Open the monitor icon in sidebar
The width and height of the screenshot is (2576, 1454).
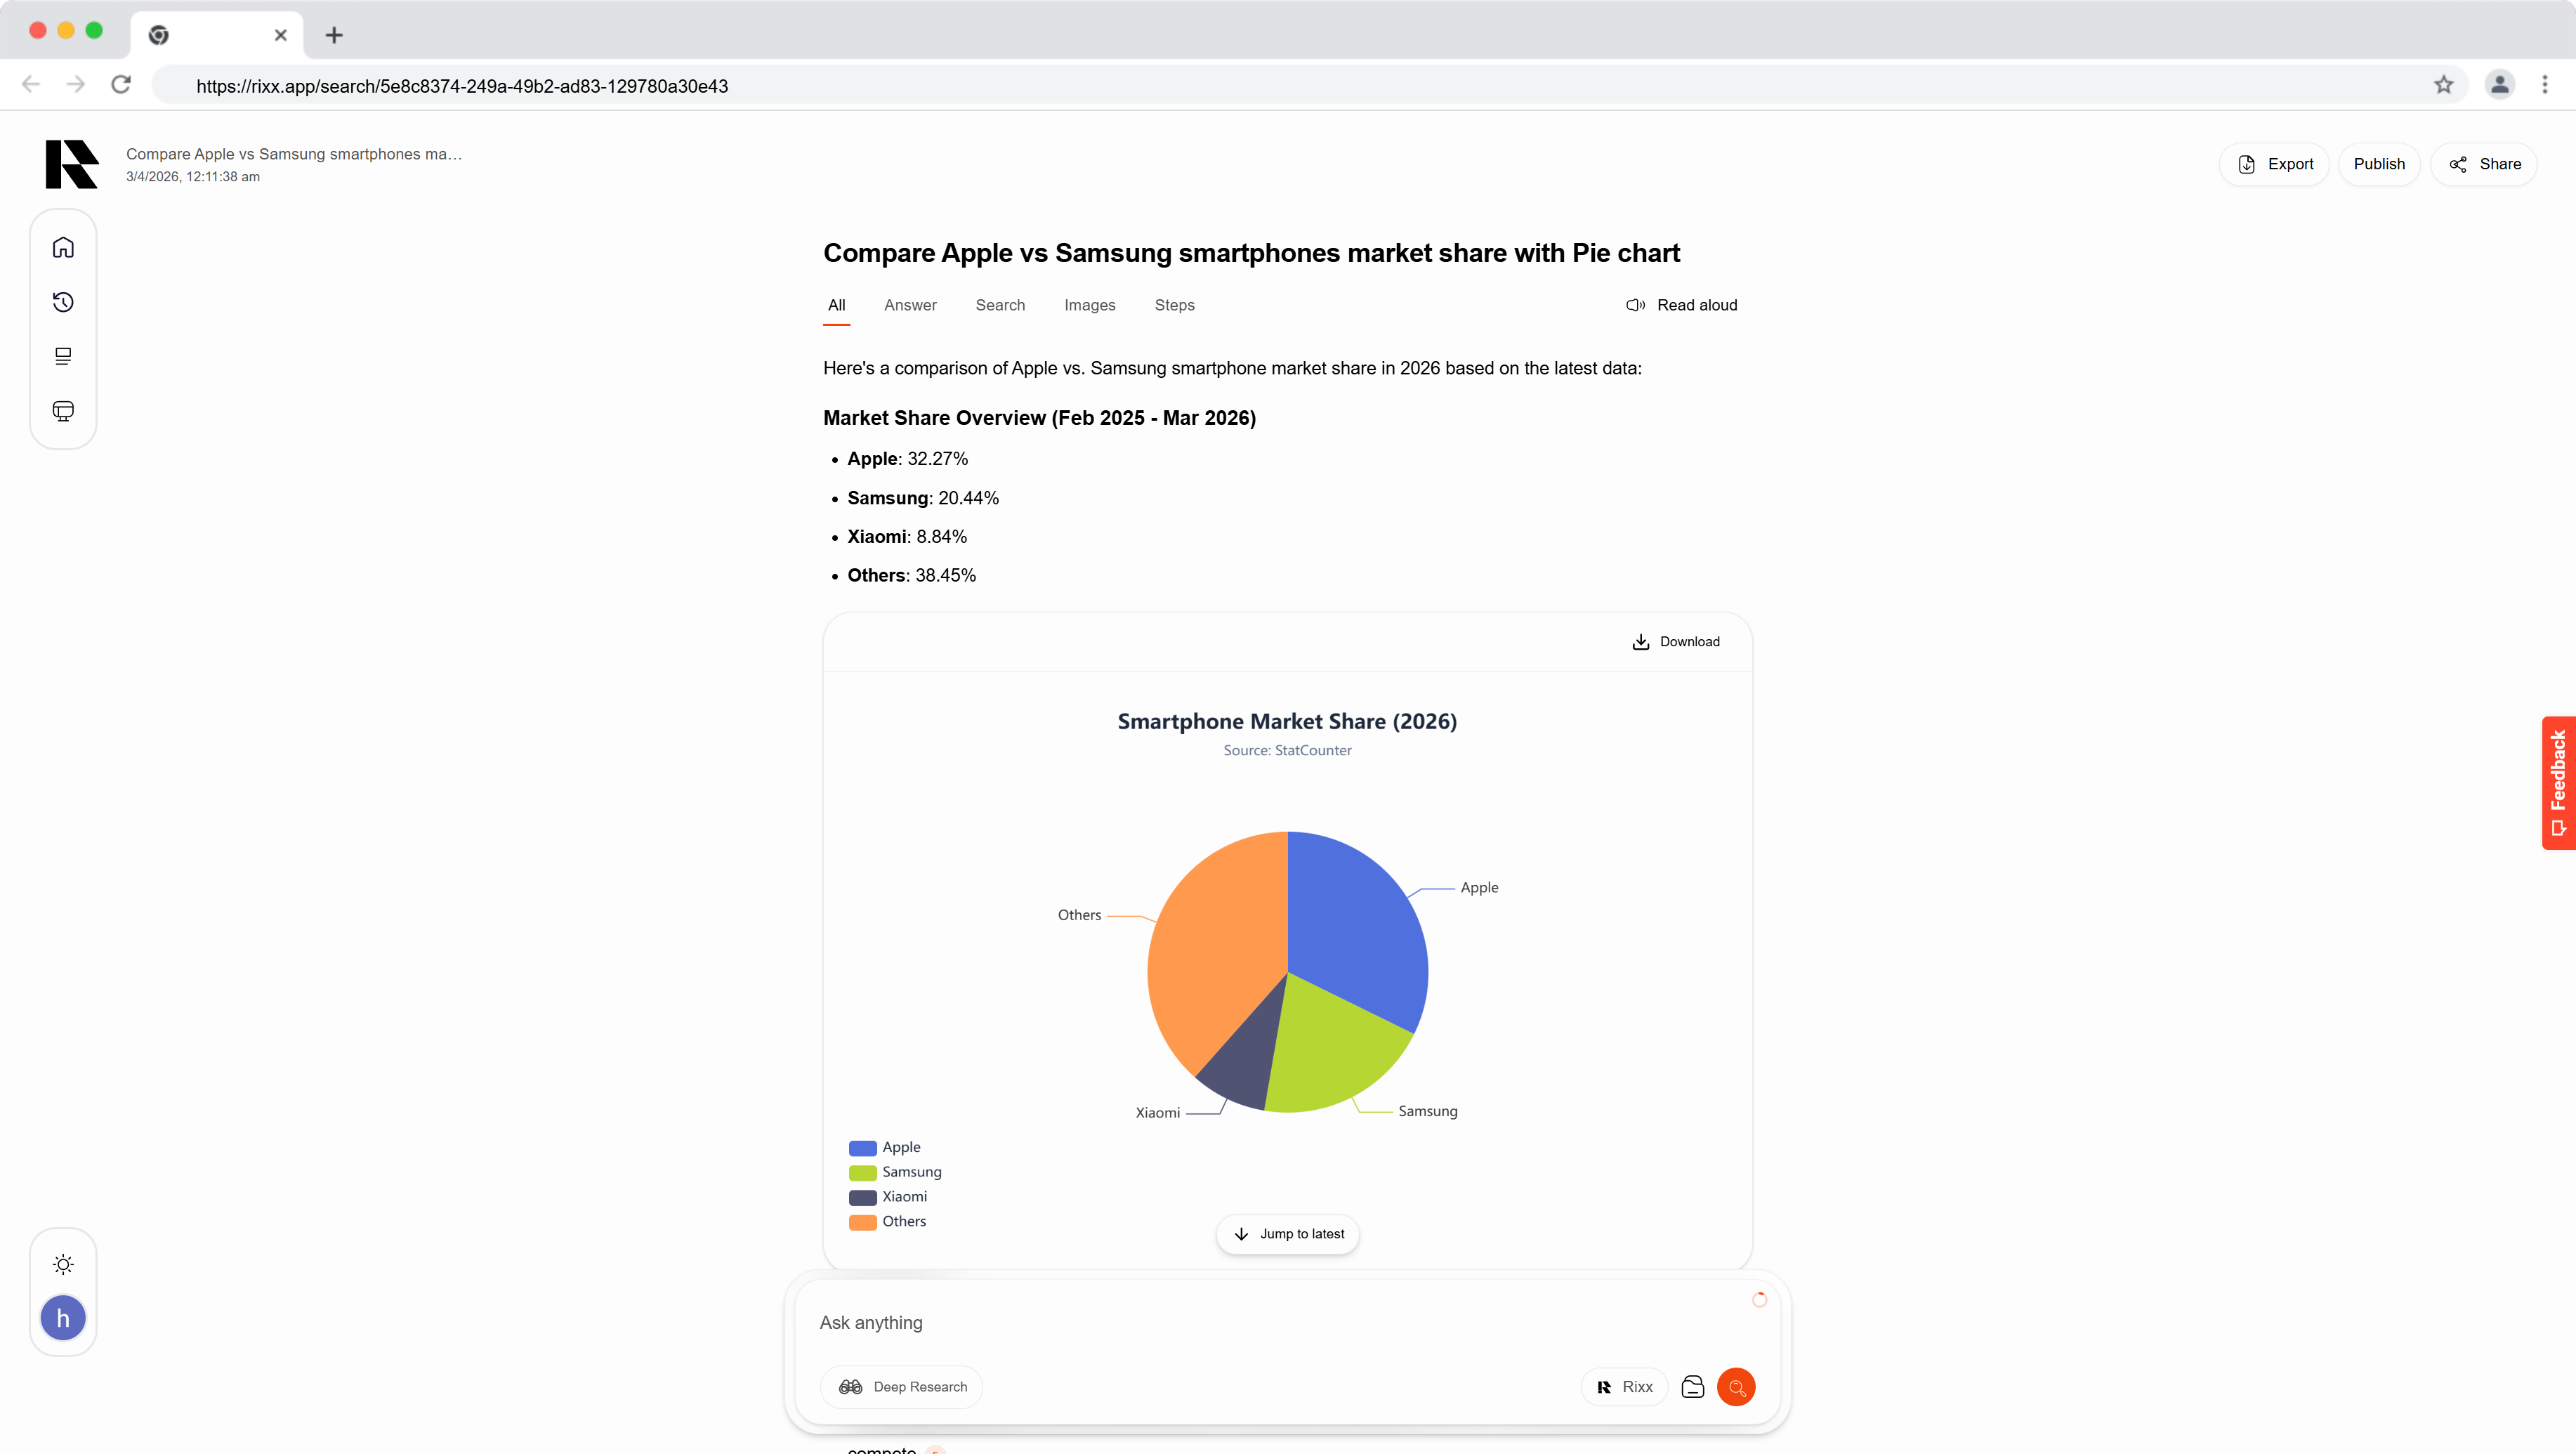63,411
